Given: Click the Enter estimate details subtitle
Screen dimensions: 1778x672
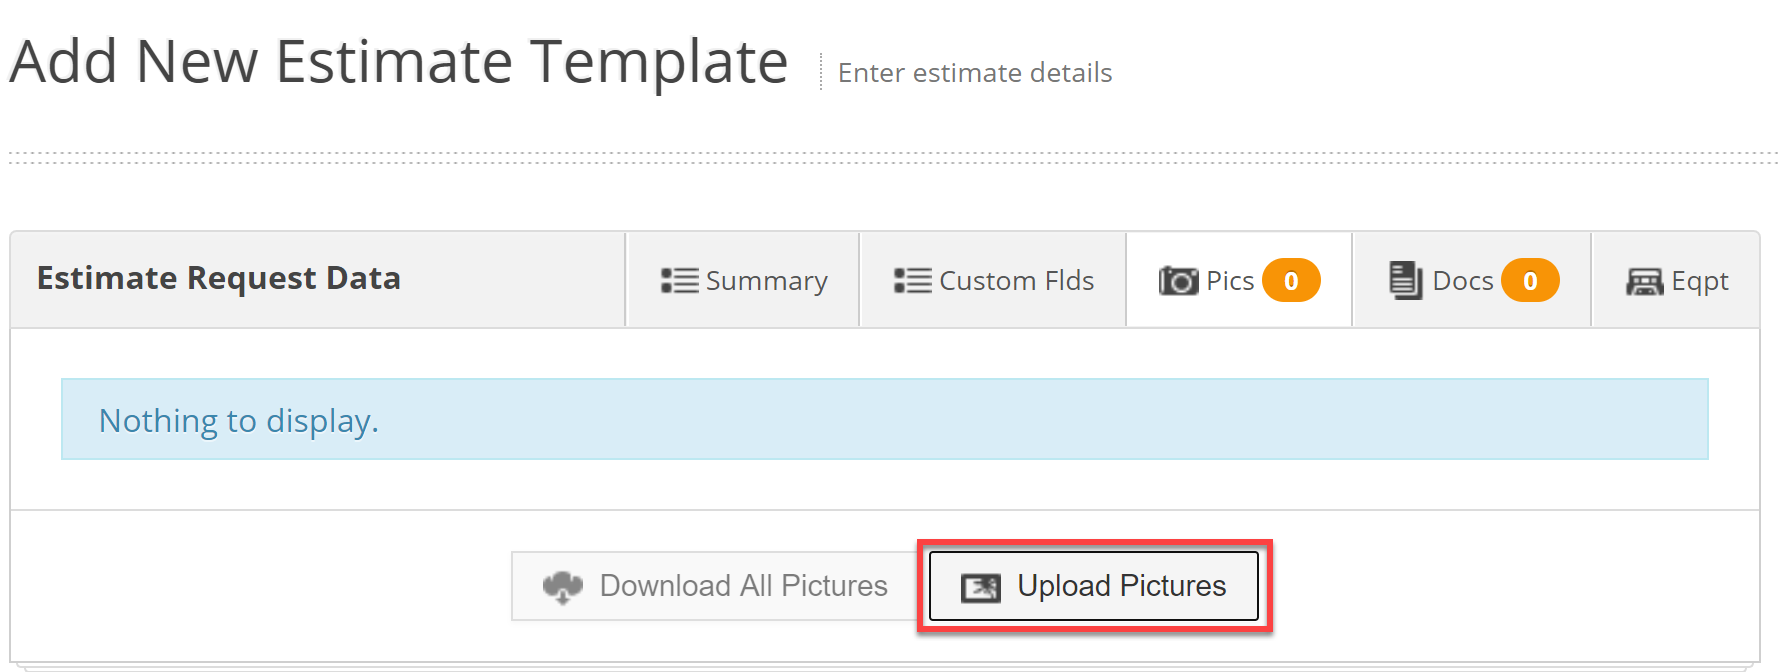Looking at the screenshot, I should [x=975, y=73].
